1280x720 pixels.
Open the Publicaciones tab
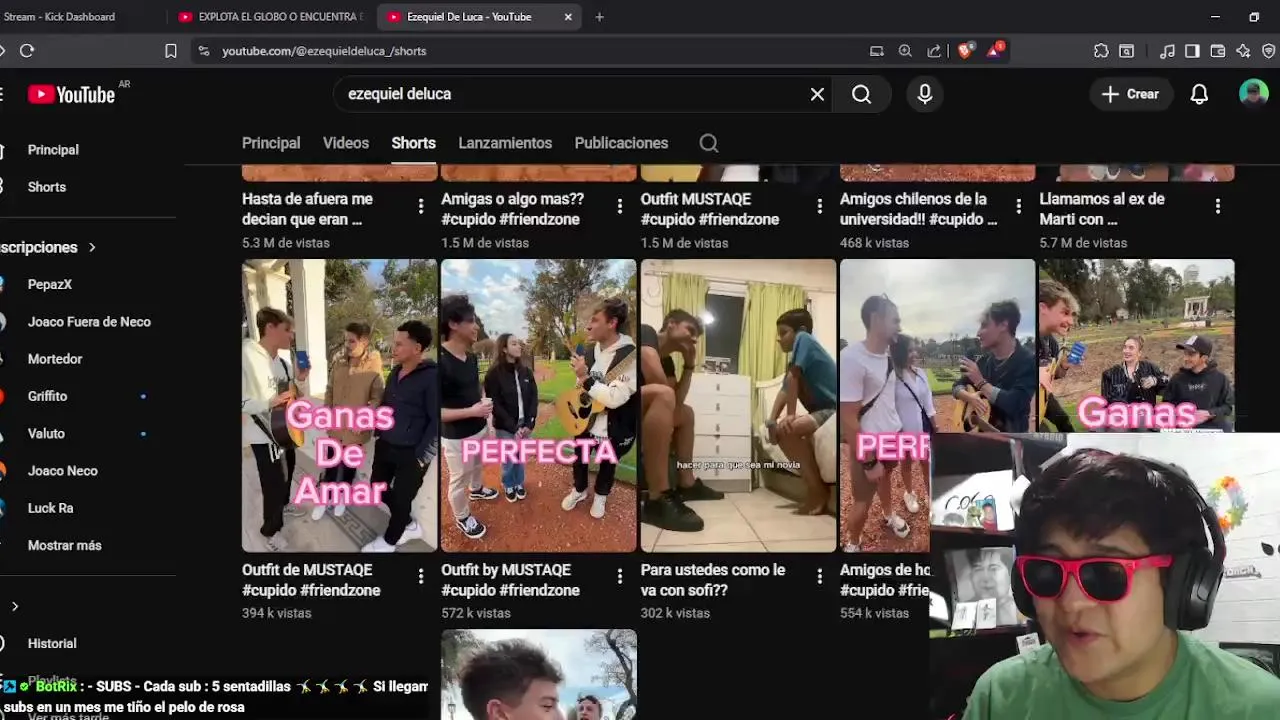point(621,143)
